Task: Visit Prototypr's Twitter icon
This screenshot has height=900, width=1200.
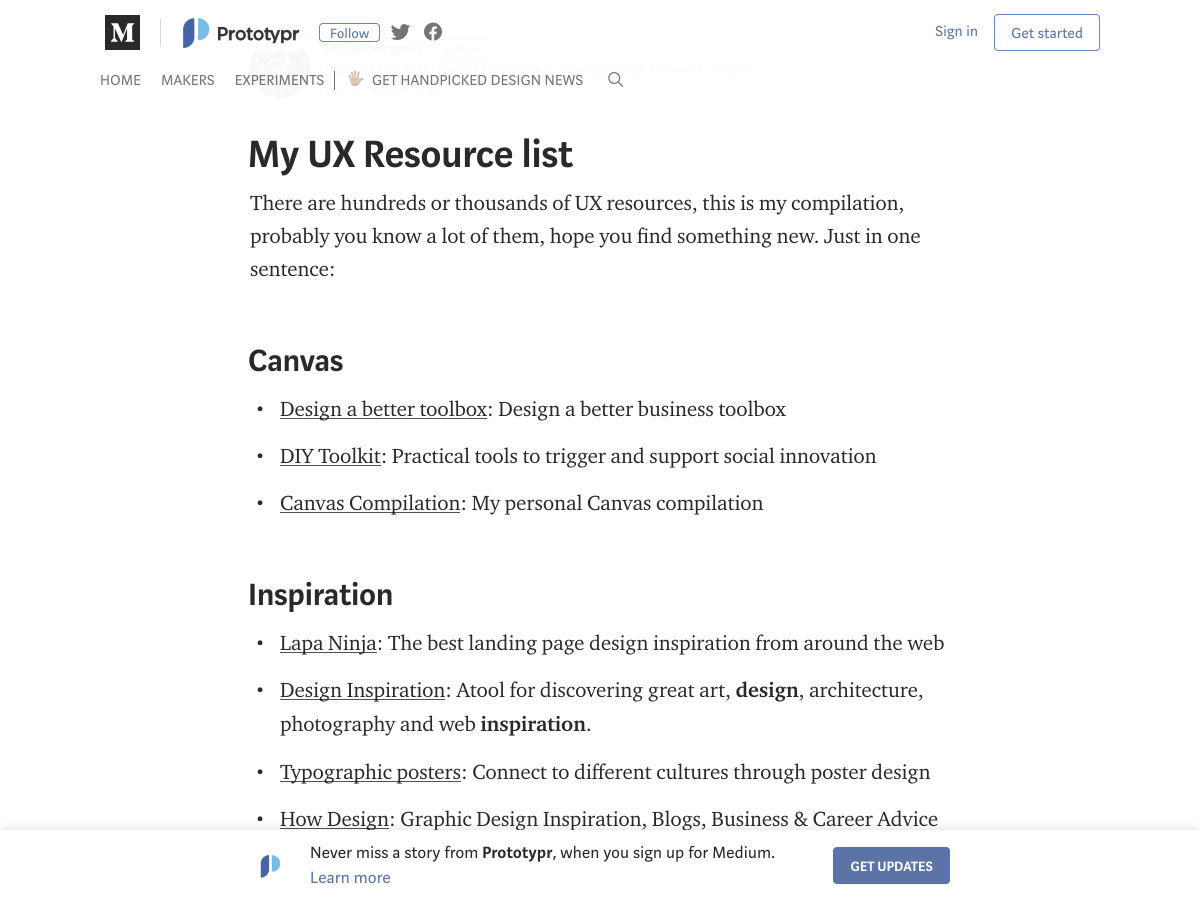Action: coord(400,32)
